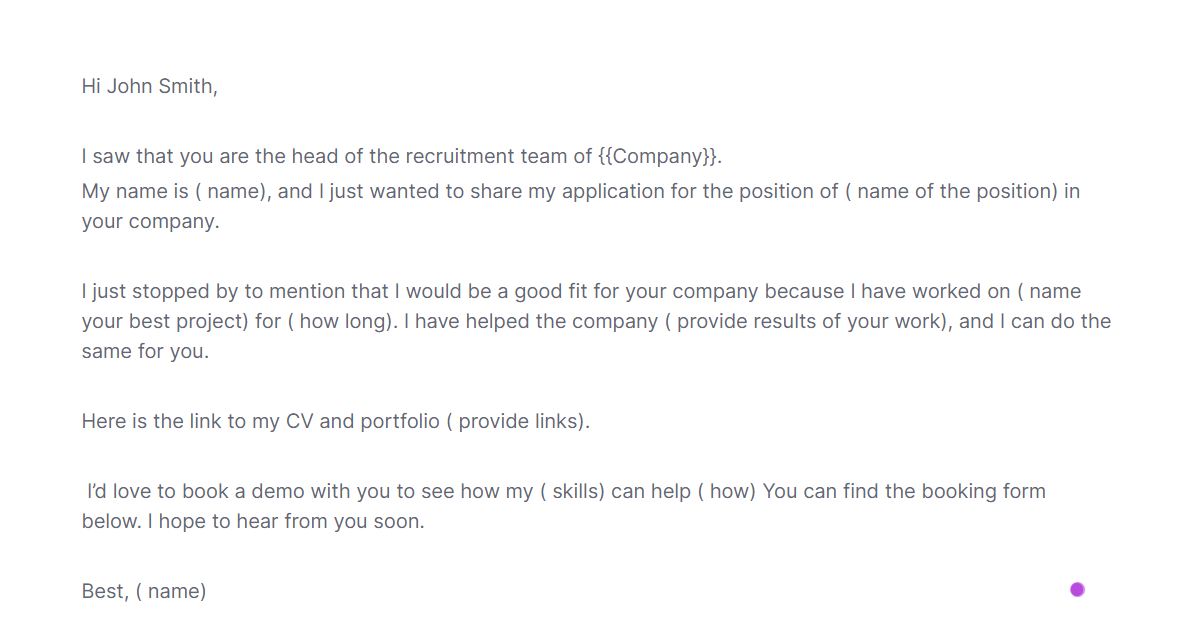The height and width of the screenshot is (630, 1200).
Task: Click the purple dot indicator
Action: pyautogui.click(x=1077, y=589)
